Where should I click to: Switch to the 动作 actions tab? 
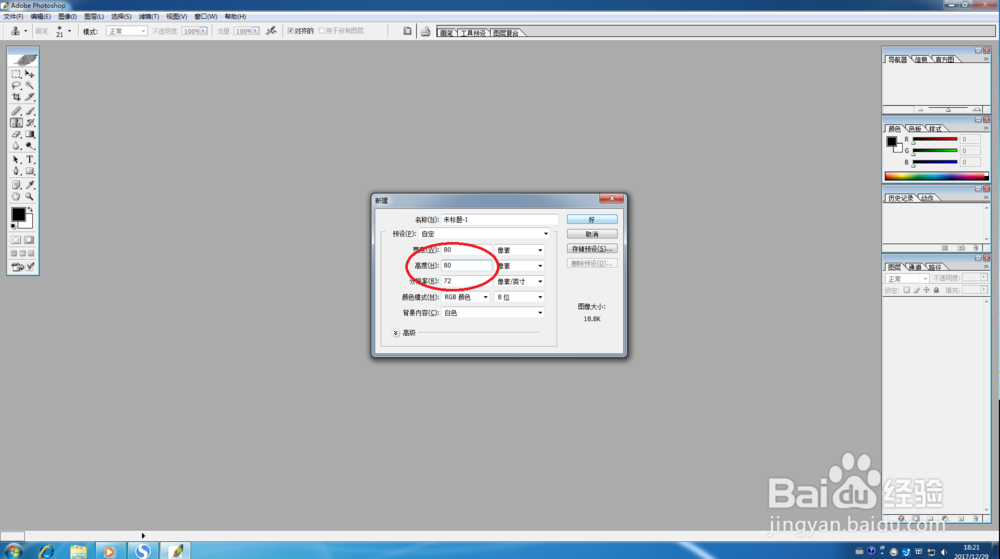927,198
